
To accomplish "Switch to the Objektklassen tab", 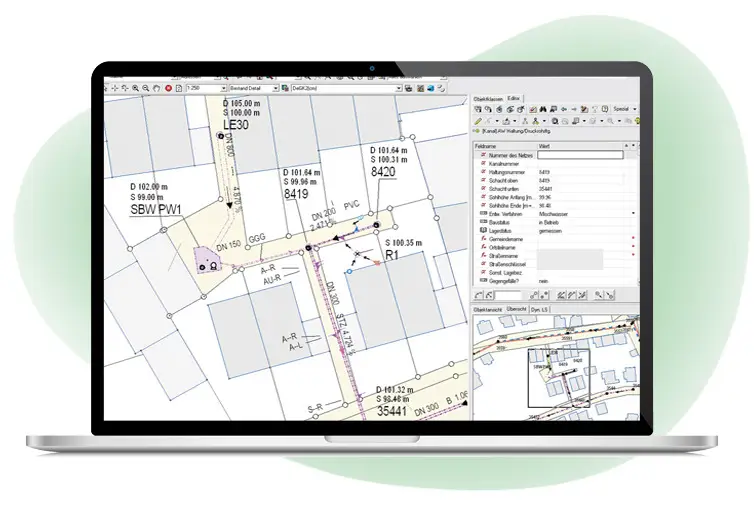I will tap(487, 98).
